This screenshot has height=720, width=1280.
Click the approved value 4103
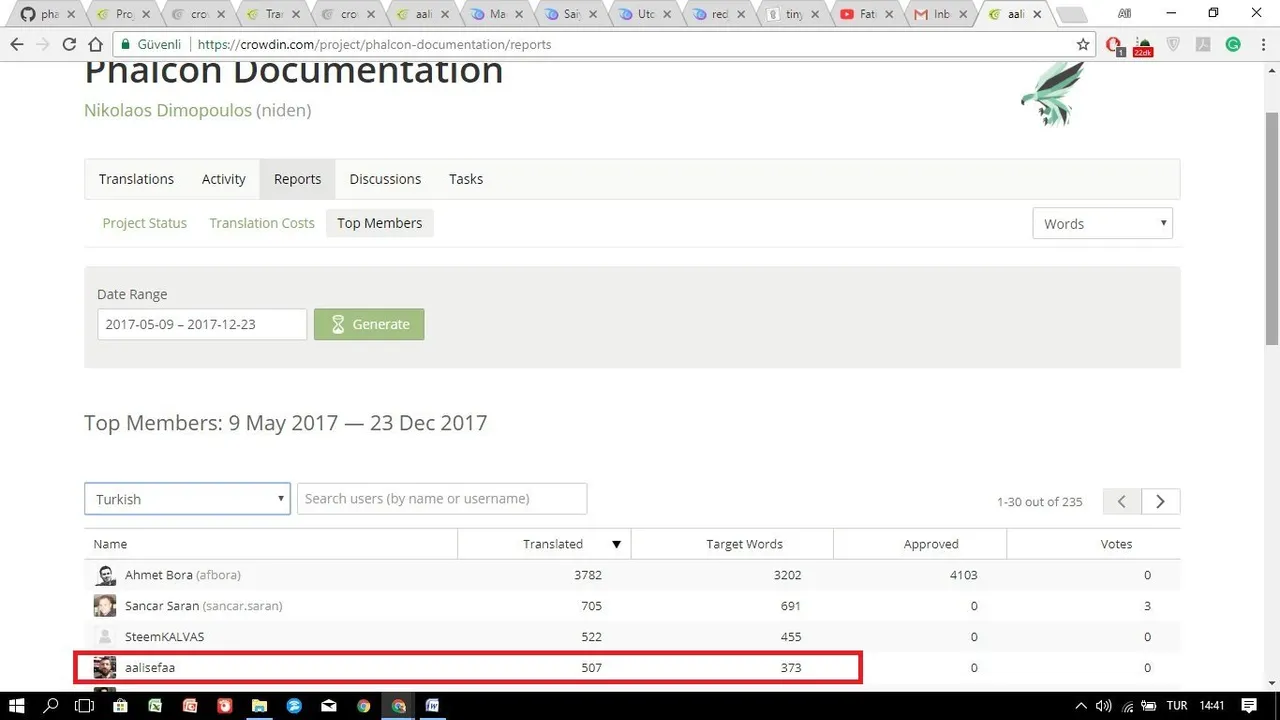coord(962,575)
